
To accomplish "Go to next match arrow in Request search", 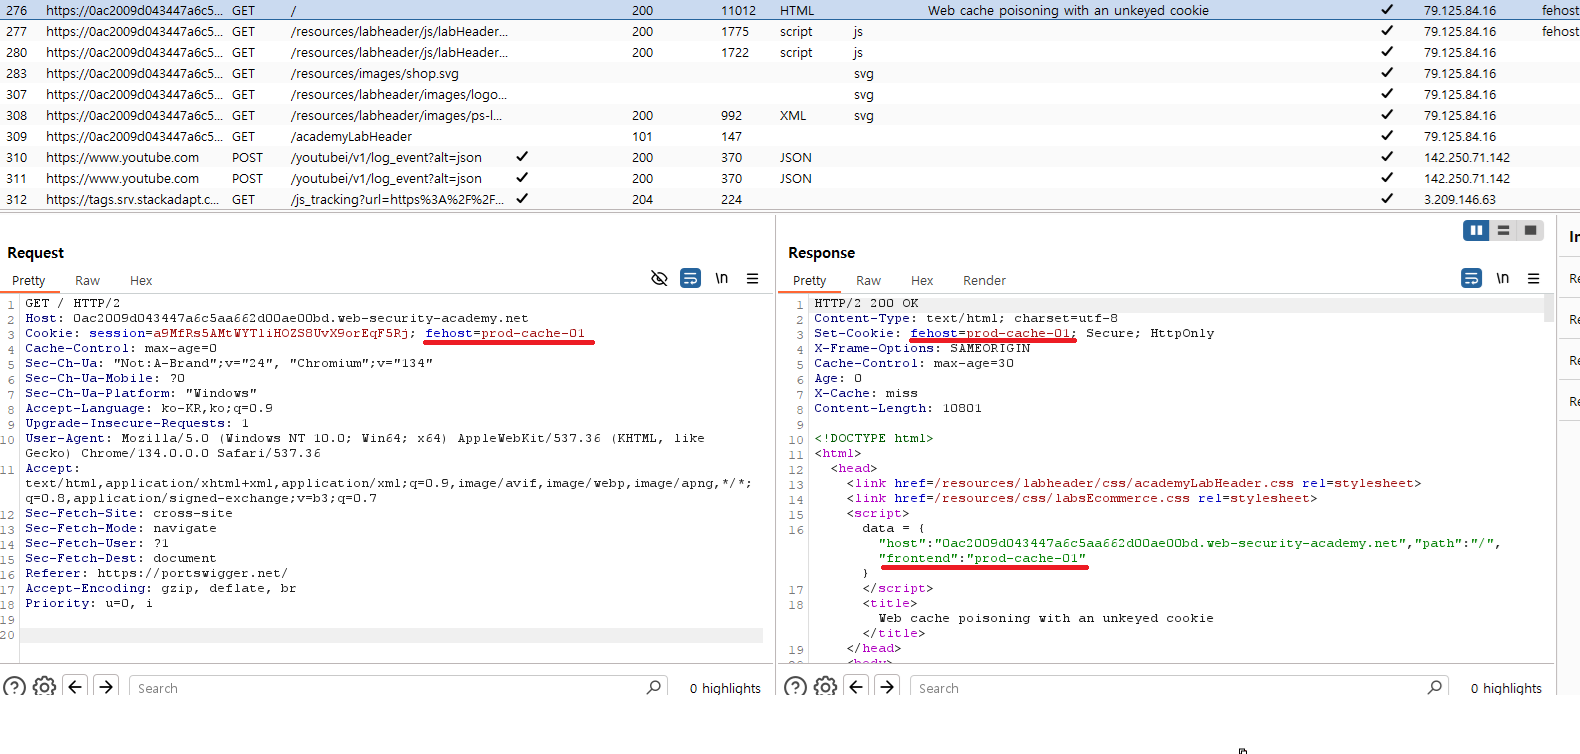I will (x=106, y=687).
